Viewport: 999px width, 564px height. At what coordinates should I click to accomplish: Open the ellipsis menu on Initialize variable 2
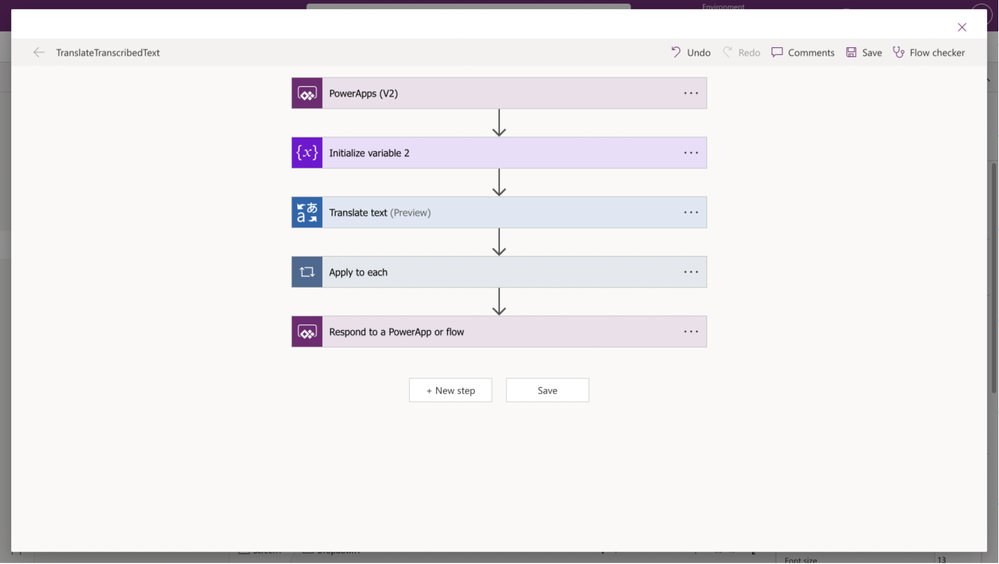tap(691, 153)
